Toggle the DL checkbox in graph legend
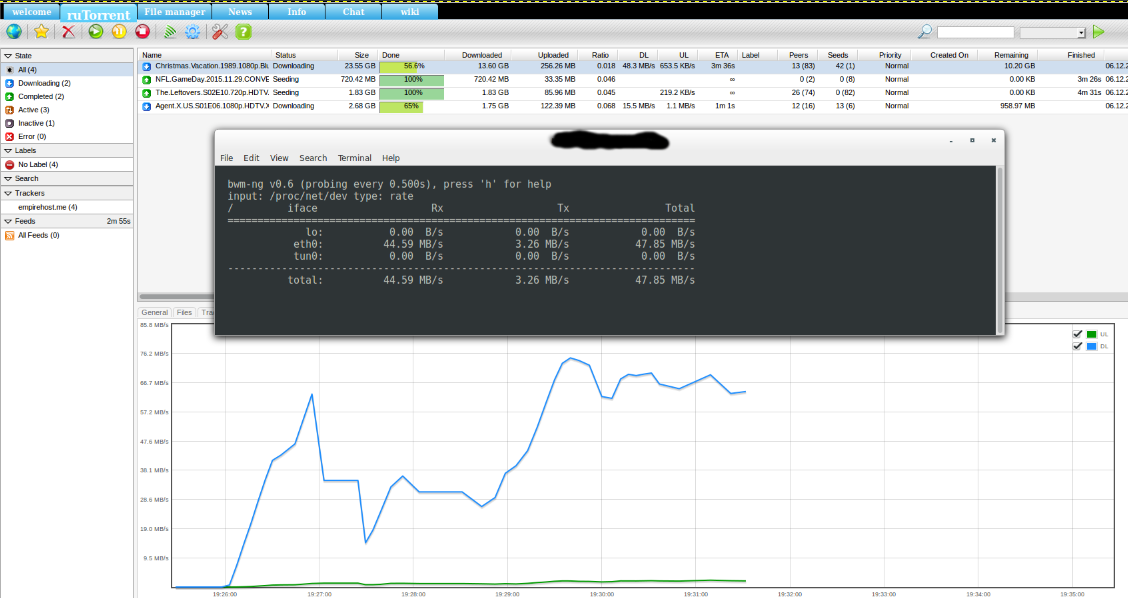The image size is (1128, 598). [x=1077, y=346]
